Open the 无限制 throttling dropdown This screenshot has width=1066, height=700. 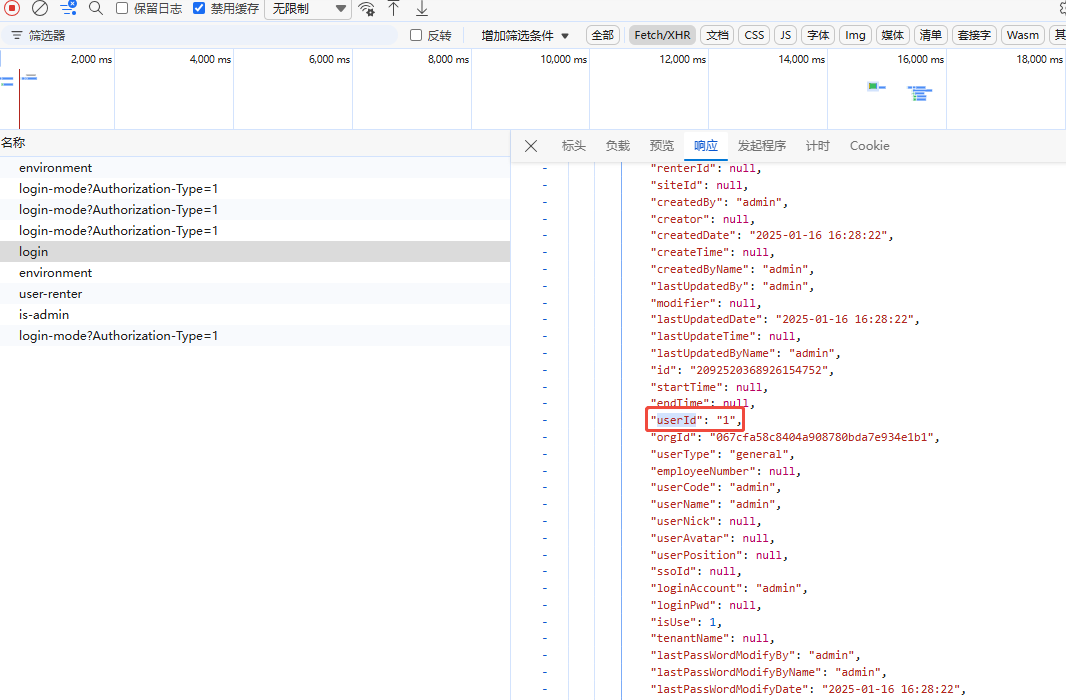pos(308,9)
